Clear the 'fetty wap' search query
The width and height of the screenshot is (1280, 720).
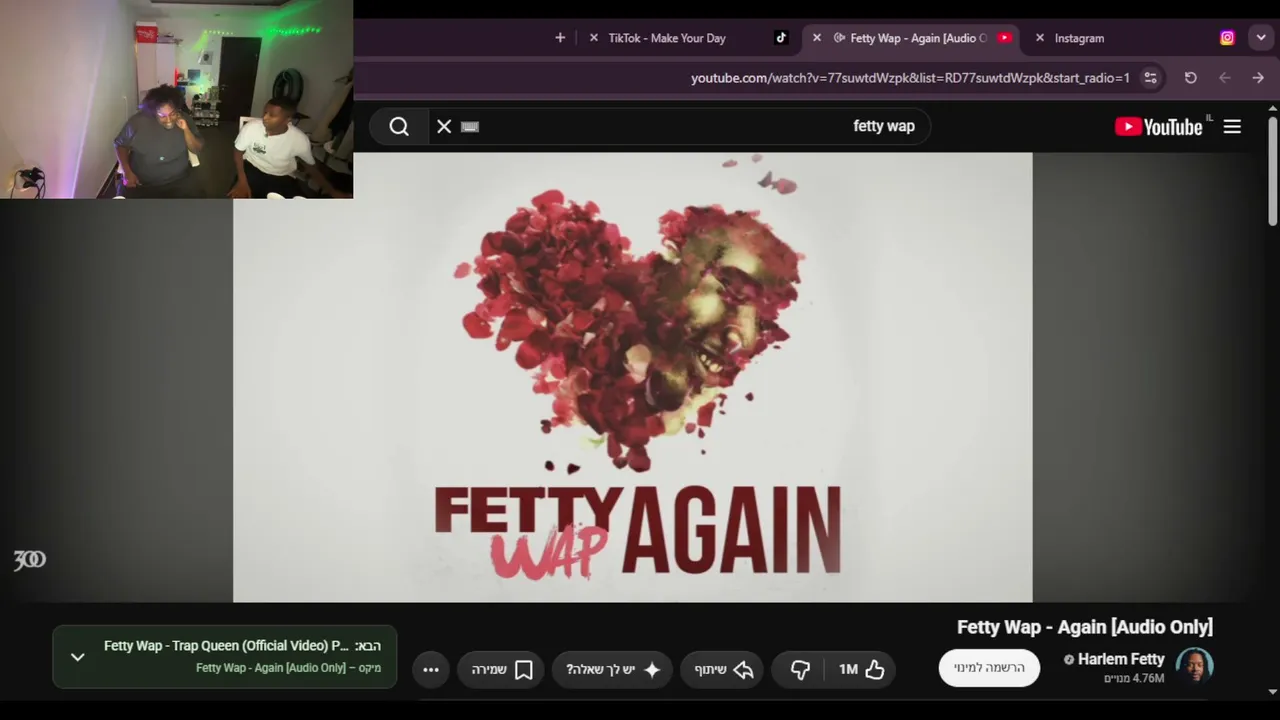(444, 126)
